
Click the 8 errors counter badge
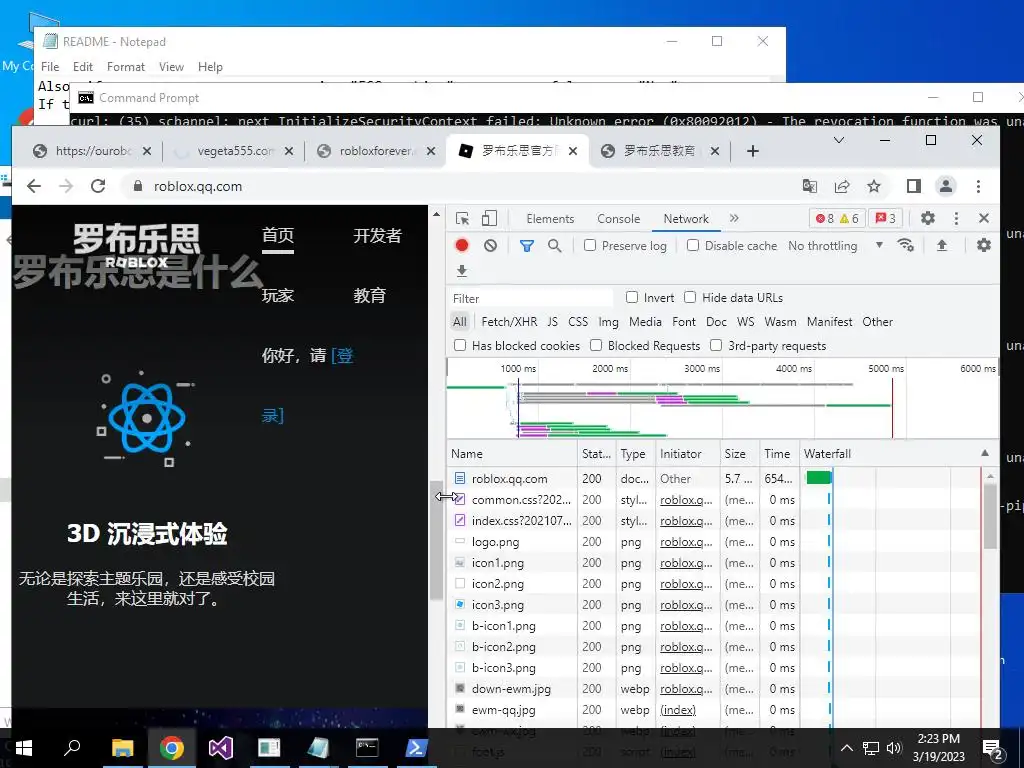pyautogui.click(x=825, y=218)
